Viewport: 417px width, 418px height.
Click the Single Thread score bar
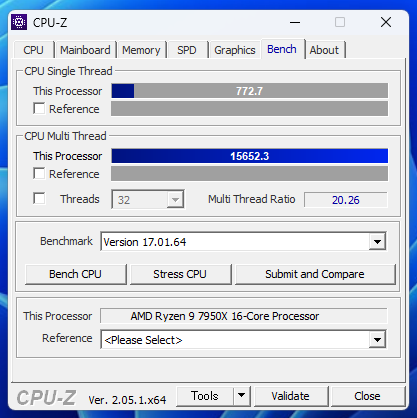point(250,91)
